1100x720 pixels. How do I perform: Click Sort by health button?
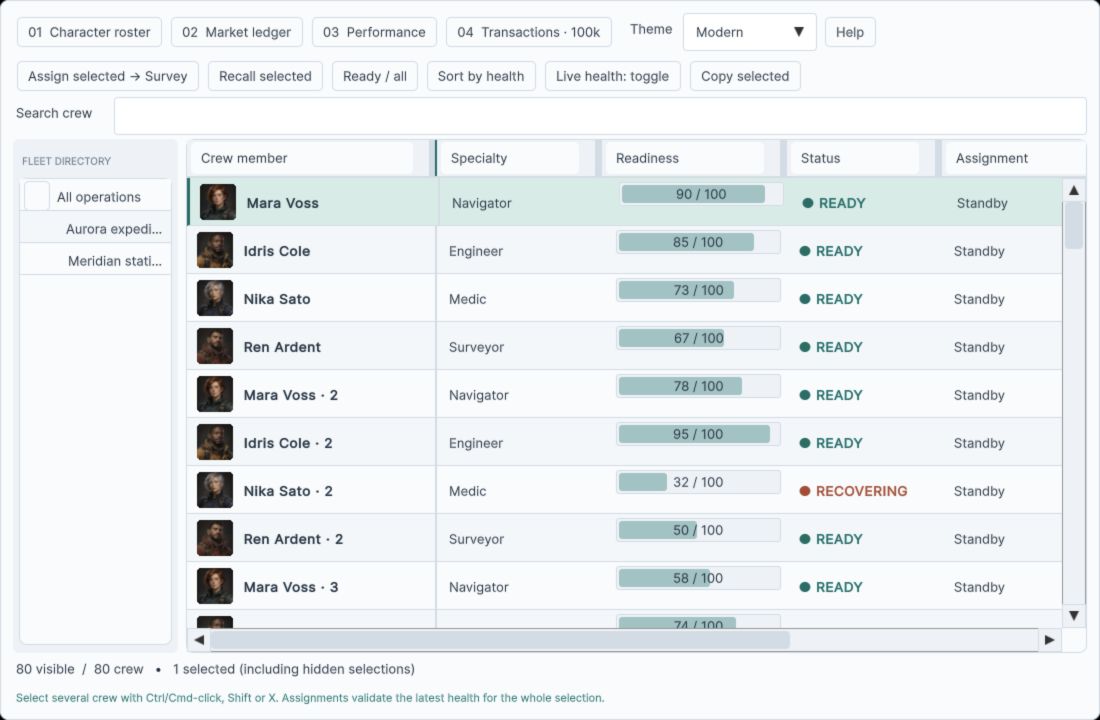[x=481, y=76]
